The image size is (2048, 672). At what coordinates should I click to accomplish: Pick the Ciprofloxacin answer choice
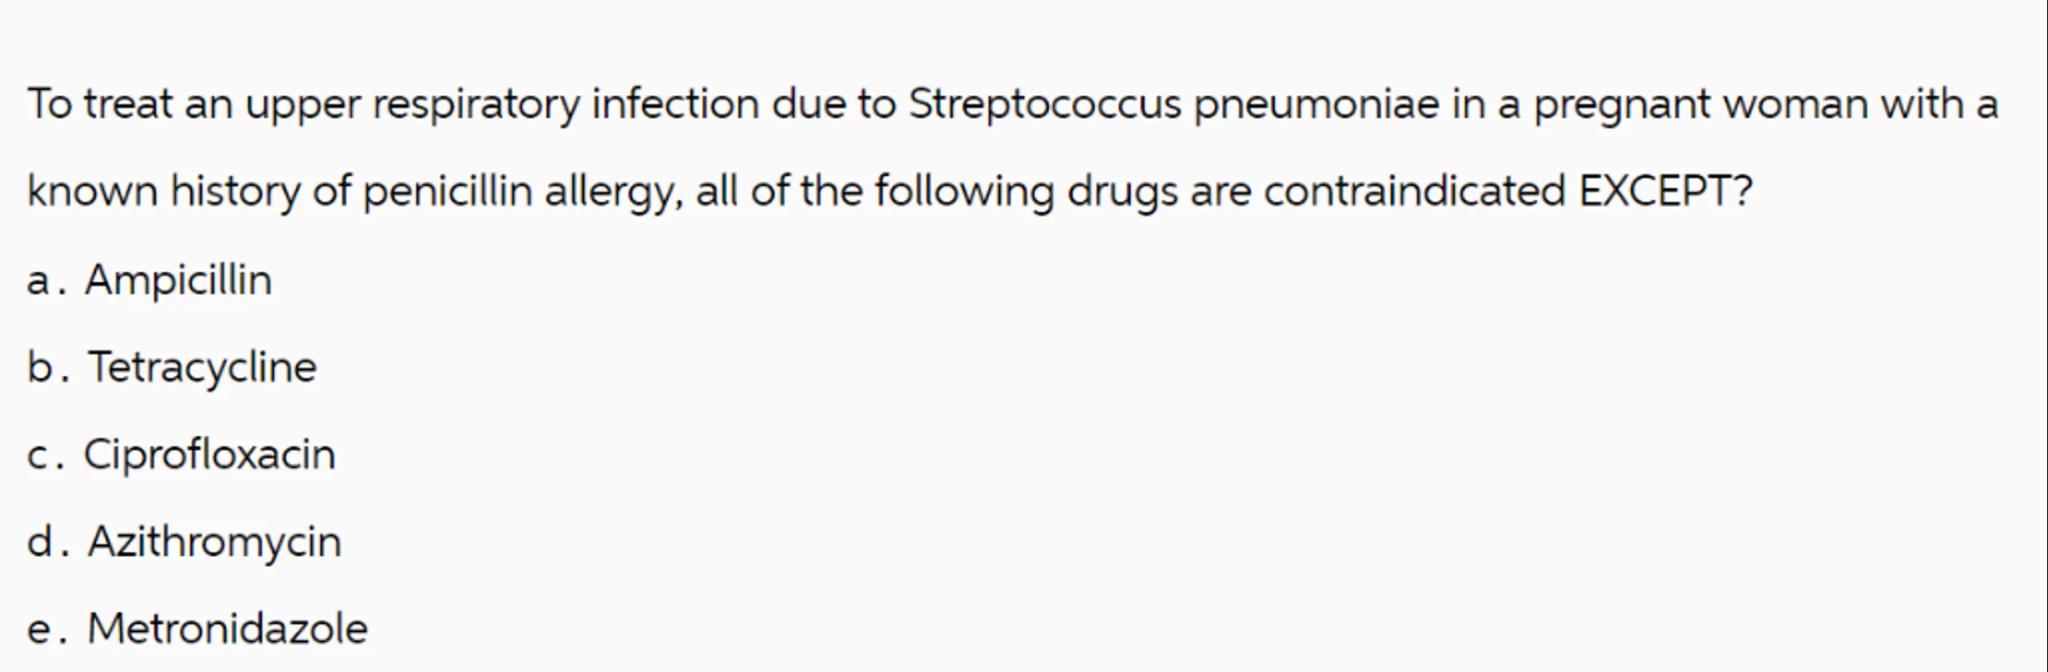209,455
